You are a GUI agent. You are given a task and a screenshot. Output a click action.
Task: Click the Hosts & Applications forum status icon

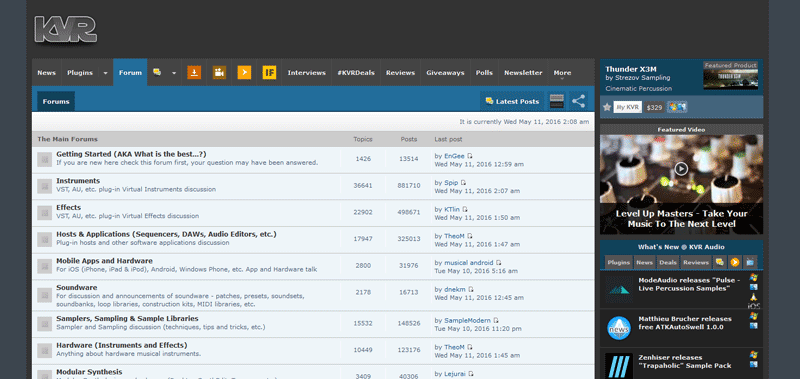44,240
